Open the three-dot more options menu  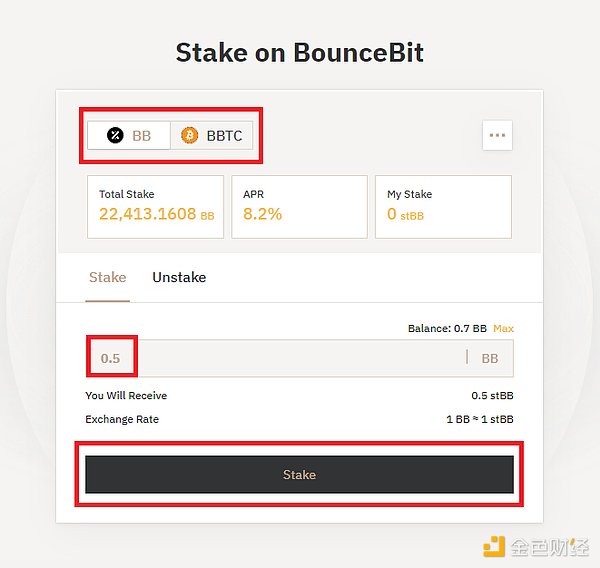point(497,135)
